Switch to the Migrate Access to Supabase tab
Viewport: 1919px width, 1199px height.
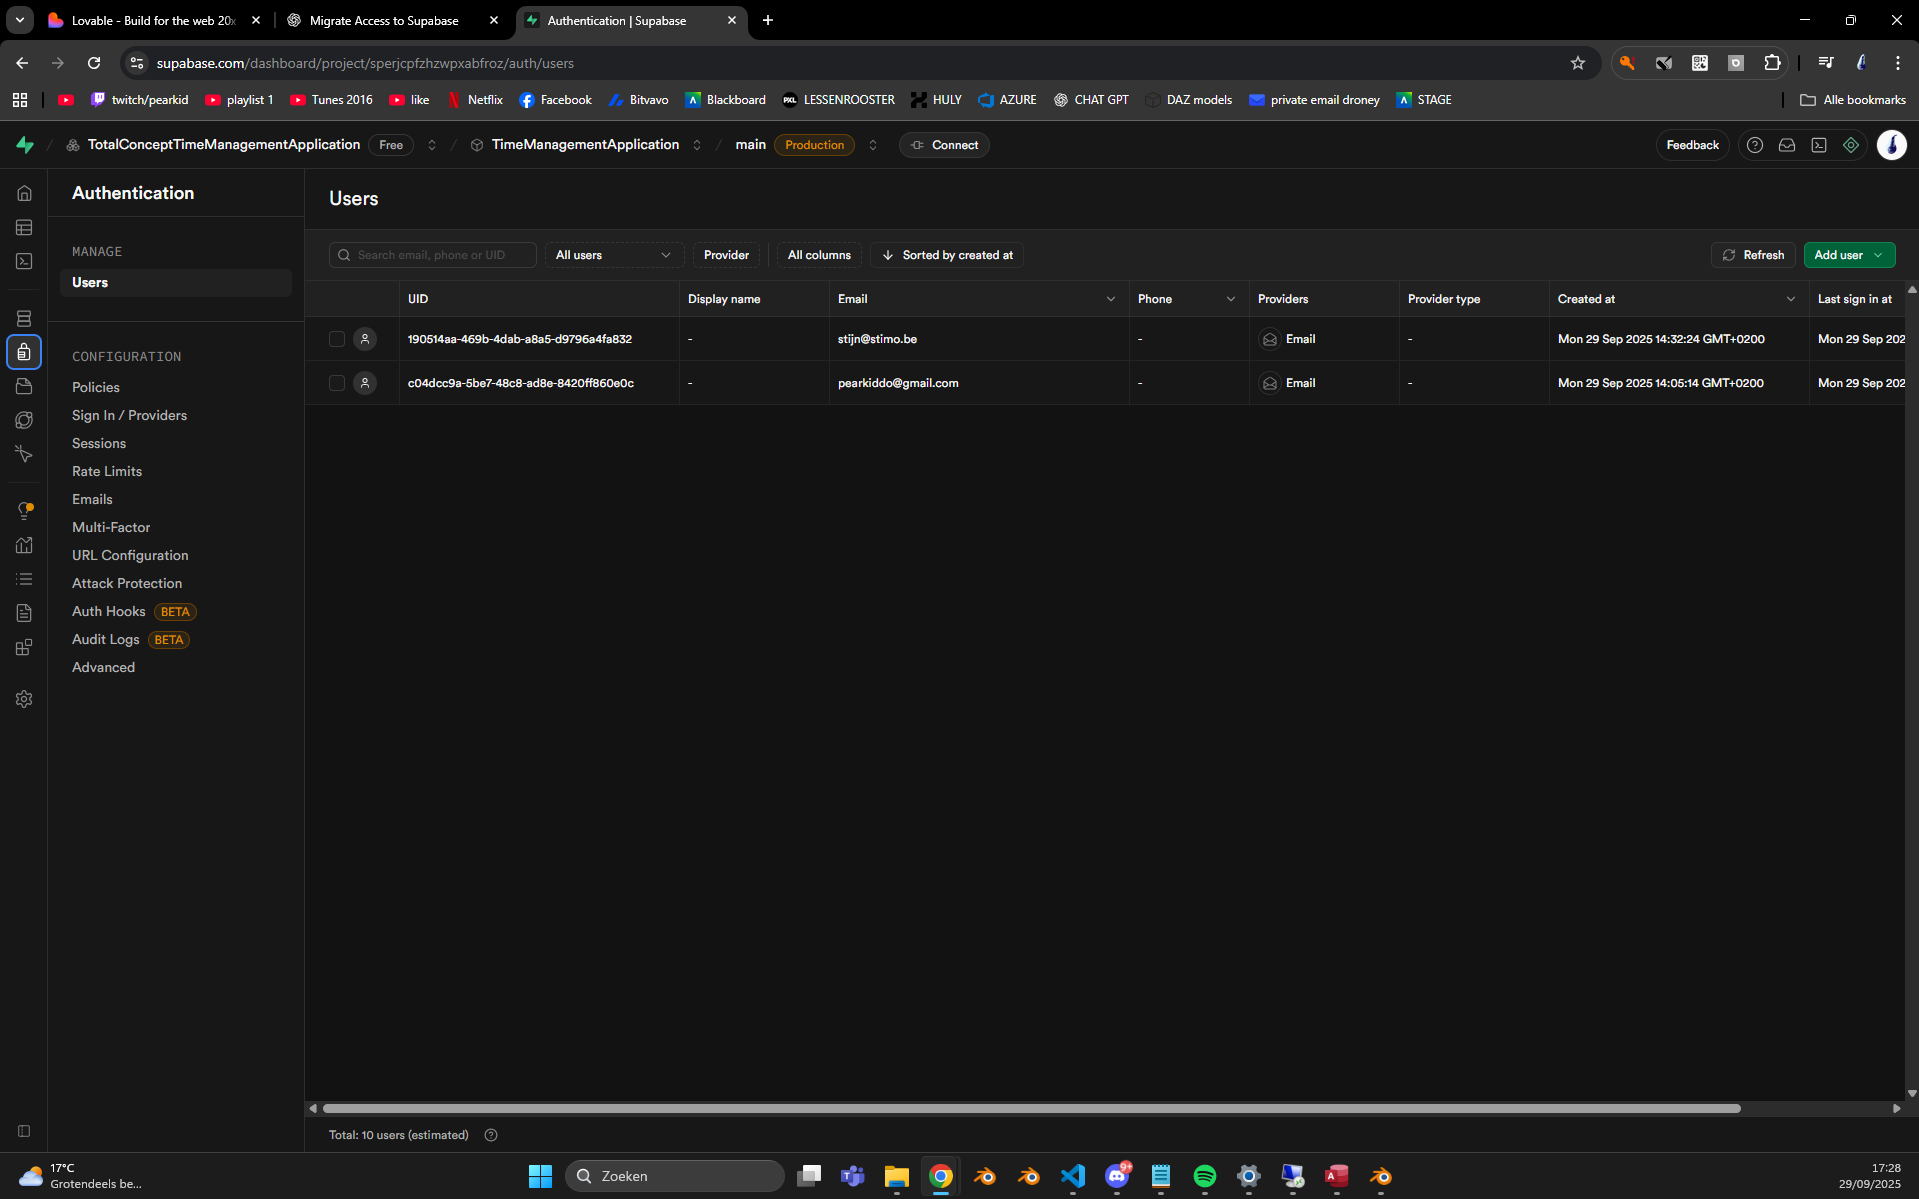384,20
